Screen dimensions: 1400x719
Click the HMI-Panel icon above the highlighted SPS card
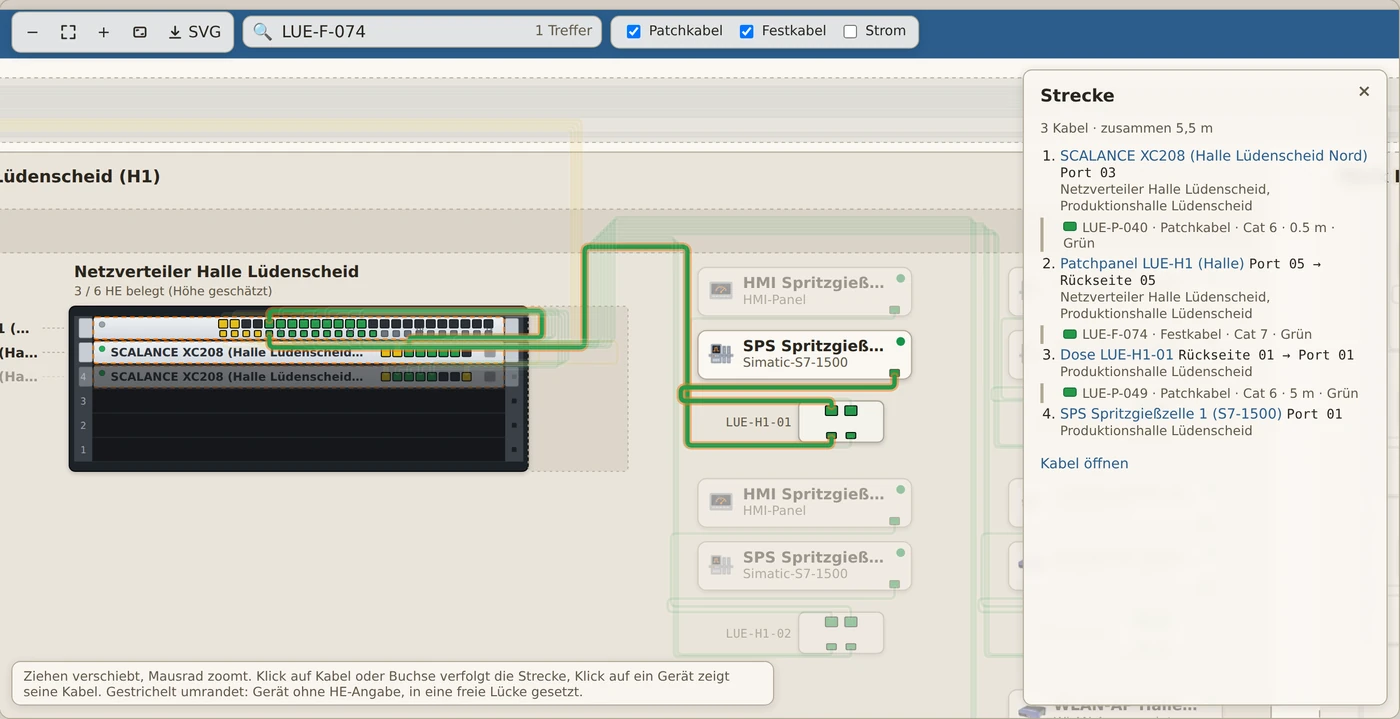coord(720,290)
